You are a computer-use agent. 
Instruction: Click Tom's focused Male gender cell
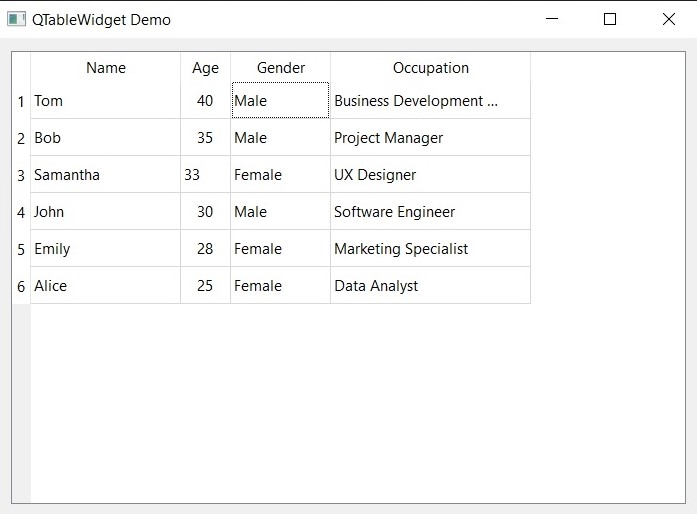tap(280, 100)
